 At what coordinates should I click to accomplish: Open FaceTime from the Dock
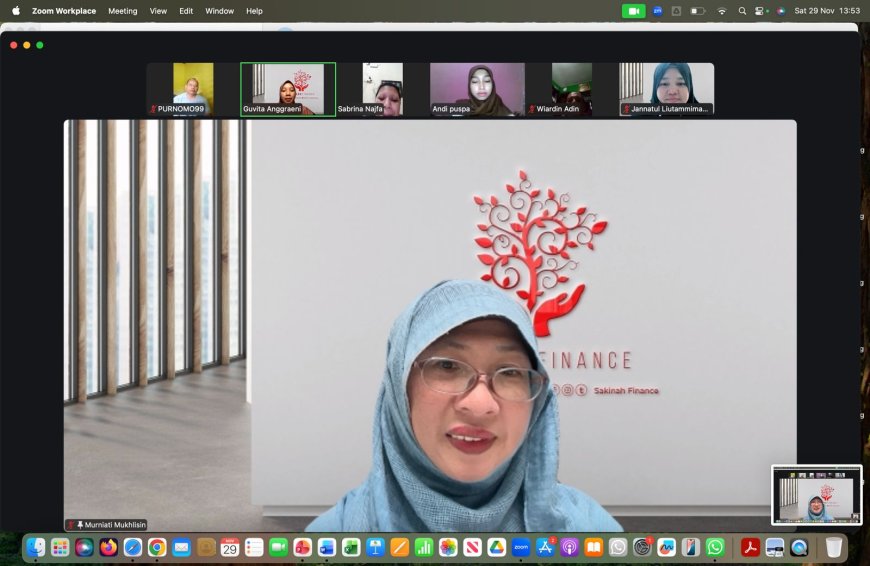(x=279, y=548)
